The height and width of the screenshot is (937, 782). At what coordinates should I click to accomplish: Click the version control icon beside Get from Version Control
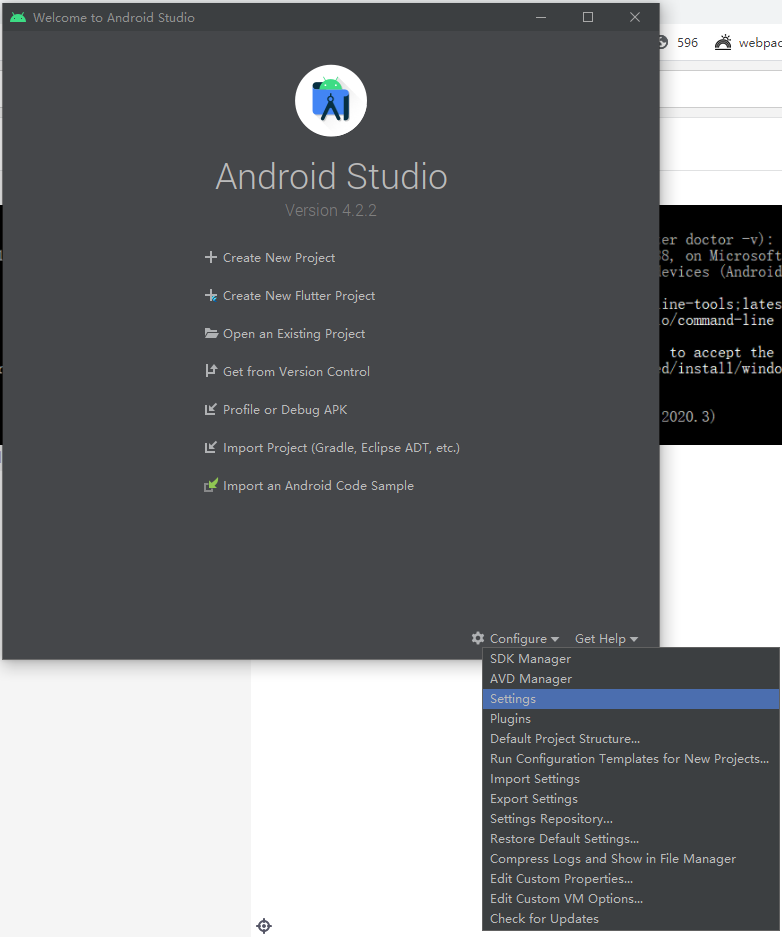pyautogui.click(x=210, y=371)
